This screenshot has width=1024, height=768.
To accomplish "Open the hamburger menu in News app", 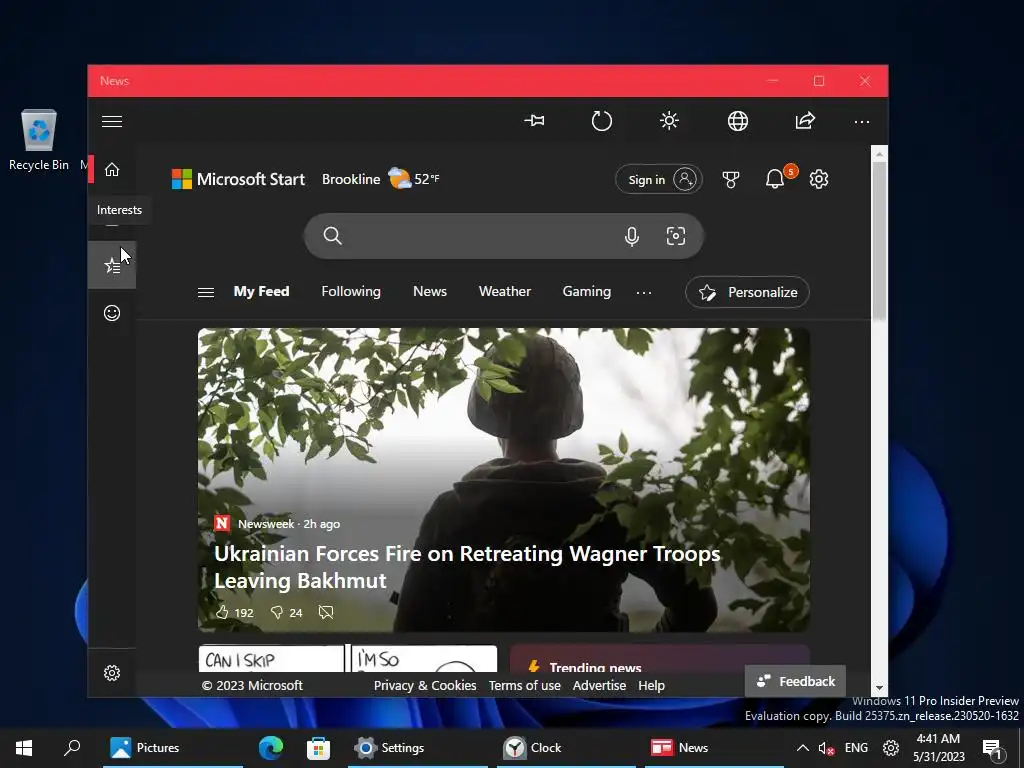I will click(112, 121).
